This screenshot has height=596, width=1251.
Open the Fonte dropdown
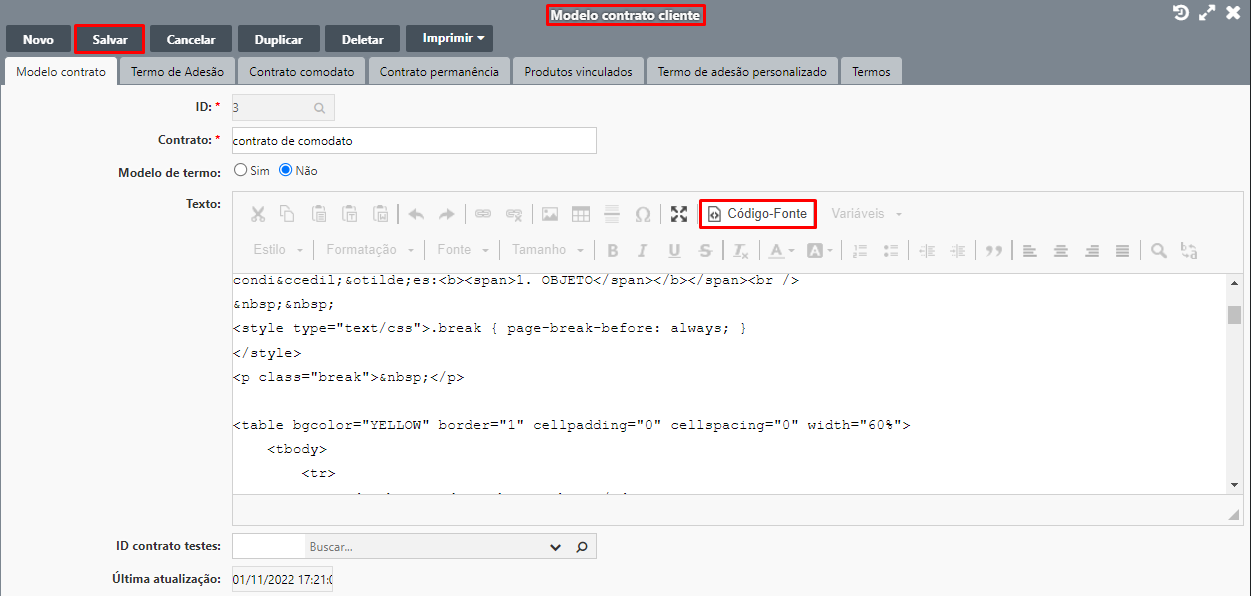pos(463,250)
